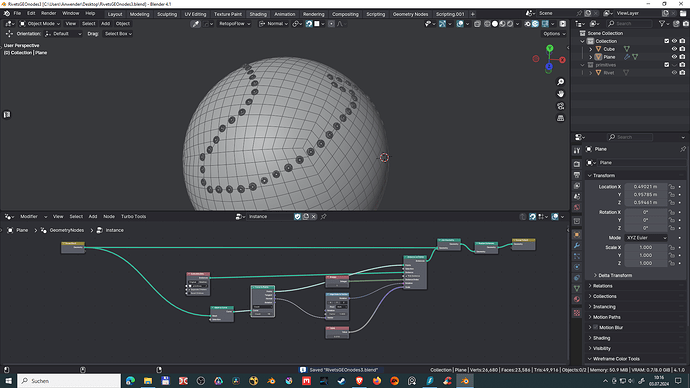Toggle Rivet object eye visibility
This screenshot has width=690, height=388.
674,73
